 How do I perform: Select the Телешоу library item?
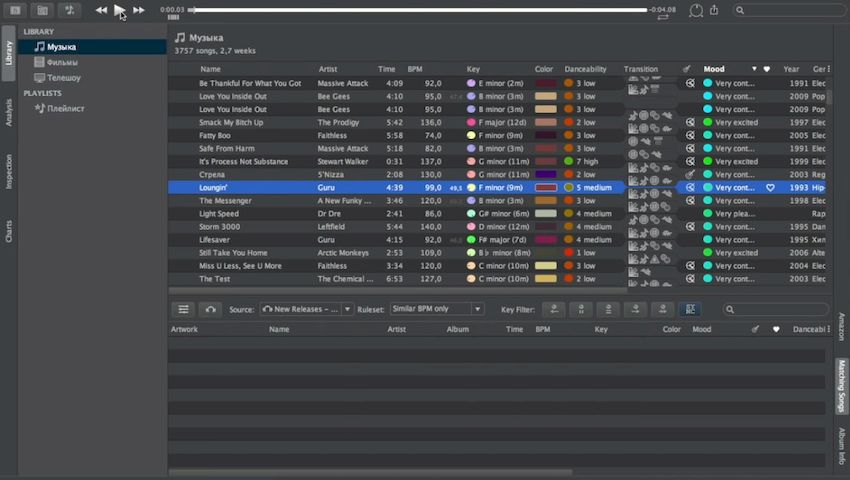point(63,78)
